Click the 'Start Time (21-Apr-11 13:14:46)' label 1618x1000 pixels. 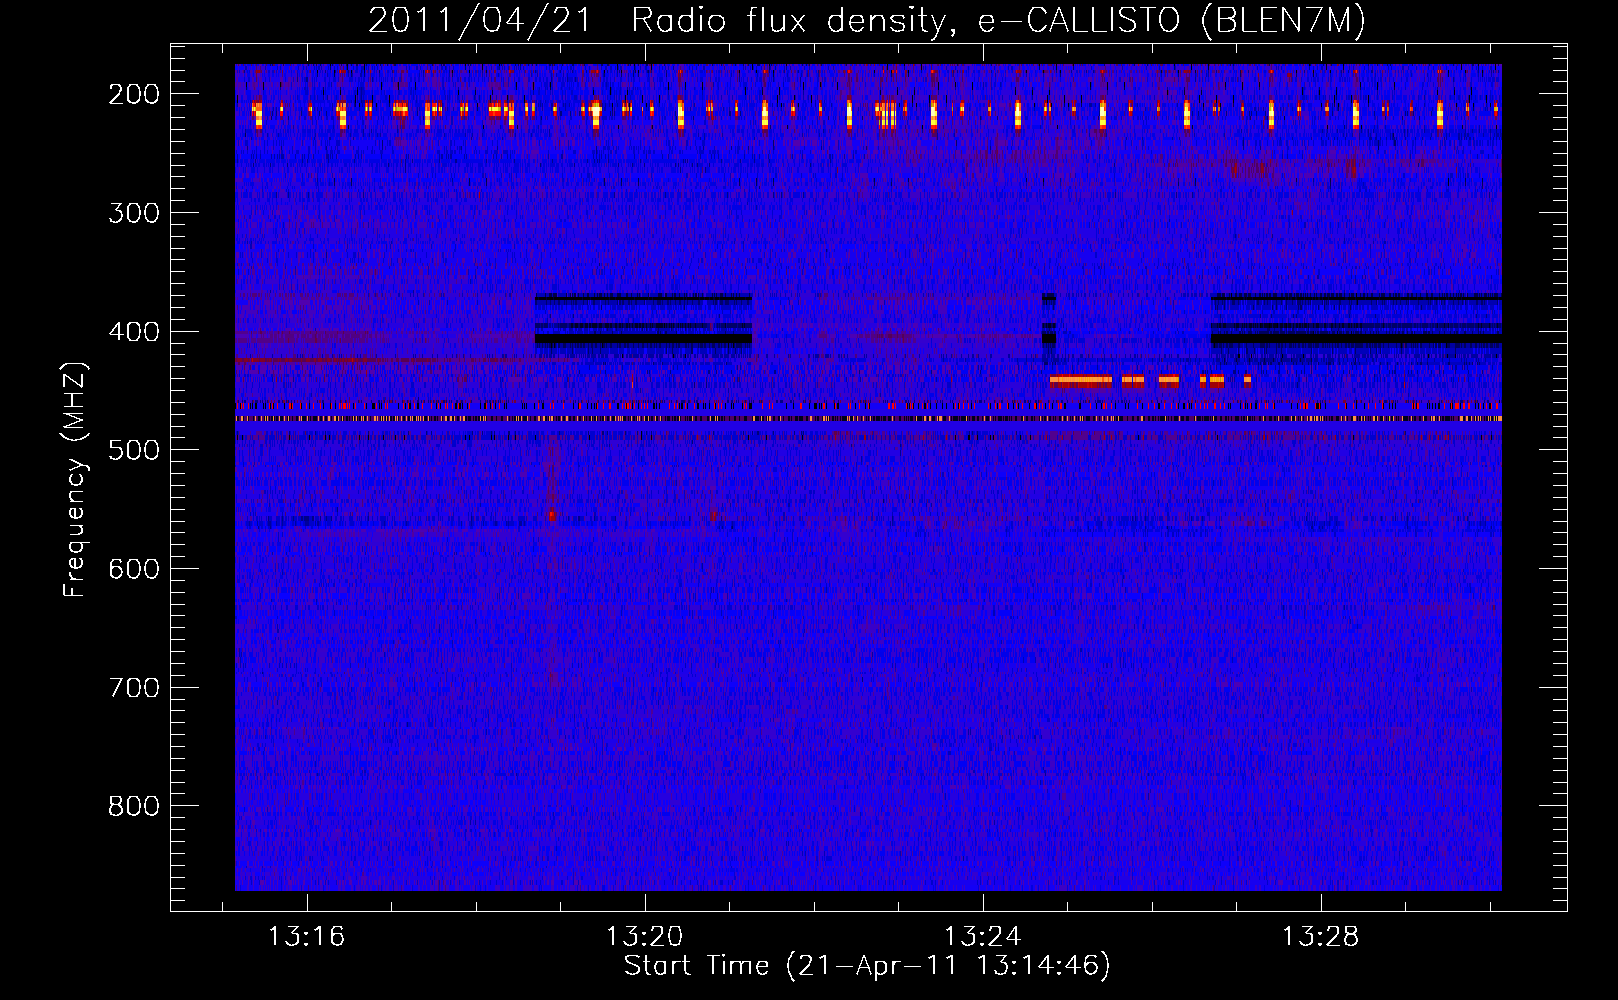tap(867, 966)
